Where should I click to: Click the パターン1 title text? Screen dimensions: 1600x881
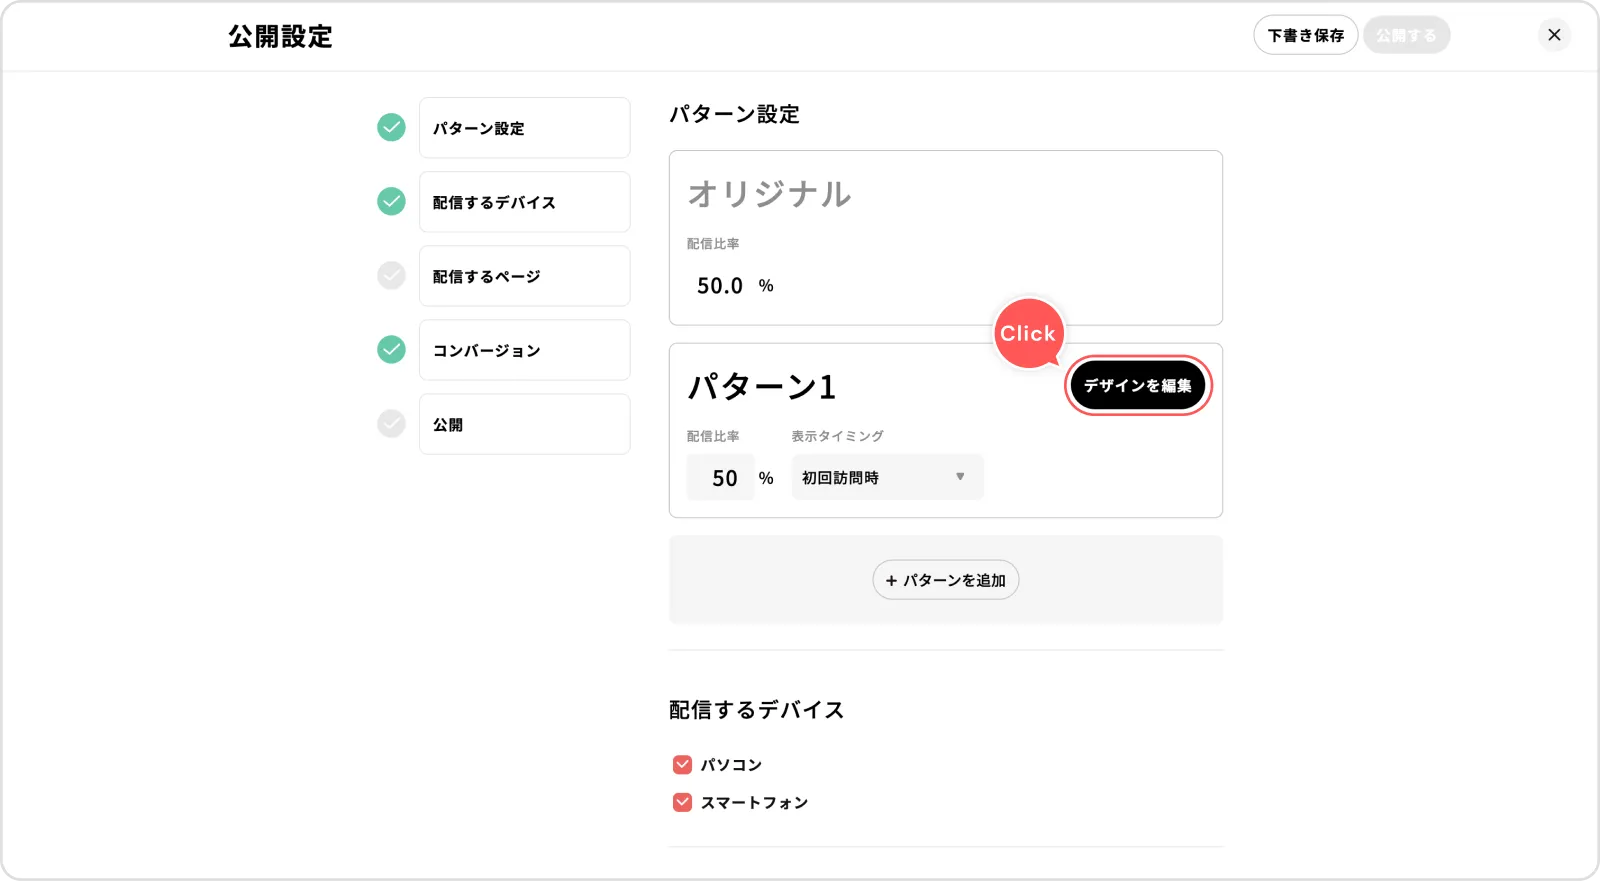[762, 386]
